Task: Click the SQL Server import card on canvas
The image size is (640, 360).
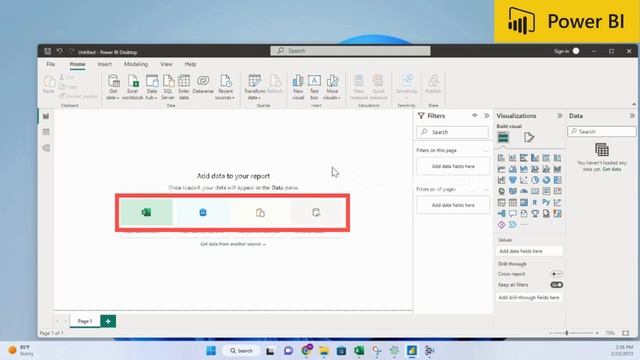Action: pyautogui.click(x=203, y=212)
